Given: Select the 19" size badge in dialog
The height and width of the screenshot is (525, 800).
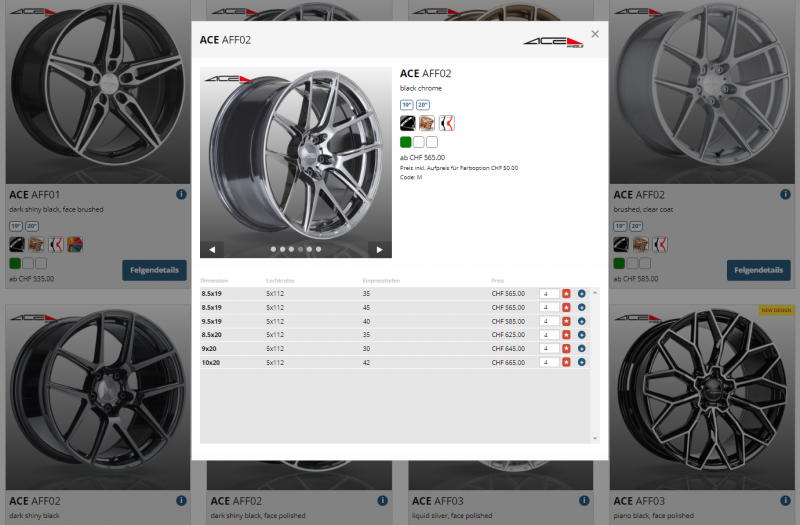Looking at the screenshot, I should [x=407, y=105].
